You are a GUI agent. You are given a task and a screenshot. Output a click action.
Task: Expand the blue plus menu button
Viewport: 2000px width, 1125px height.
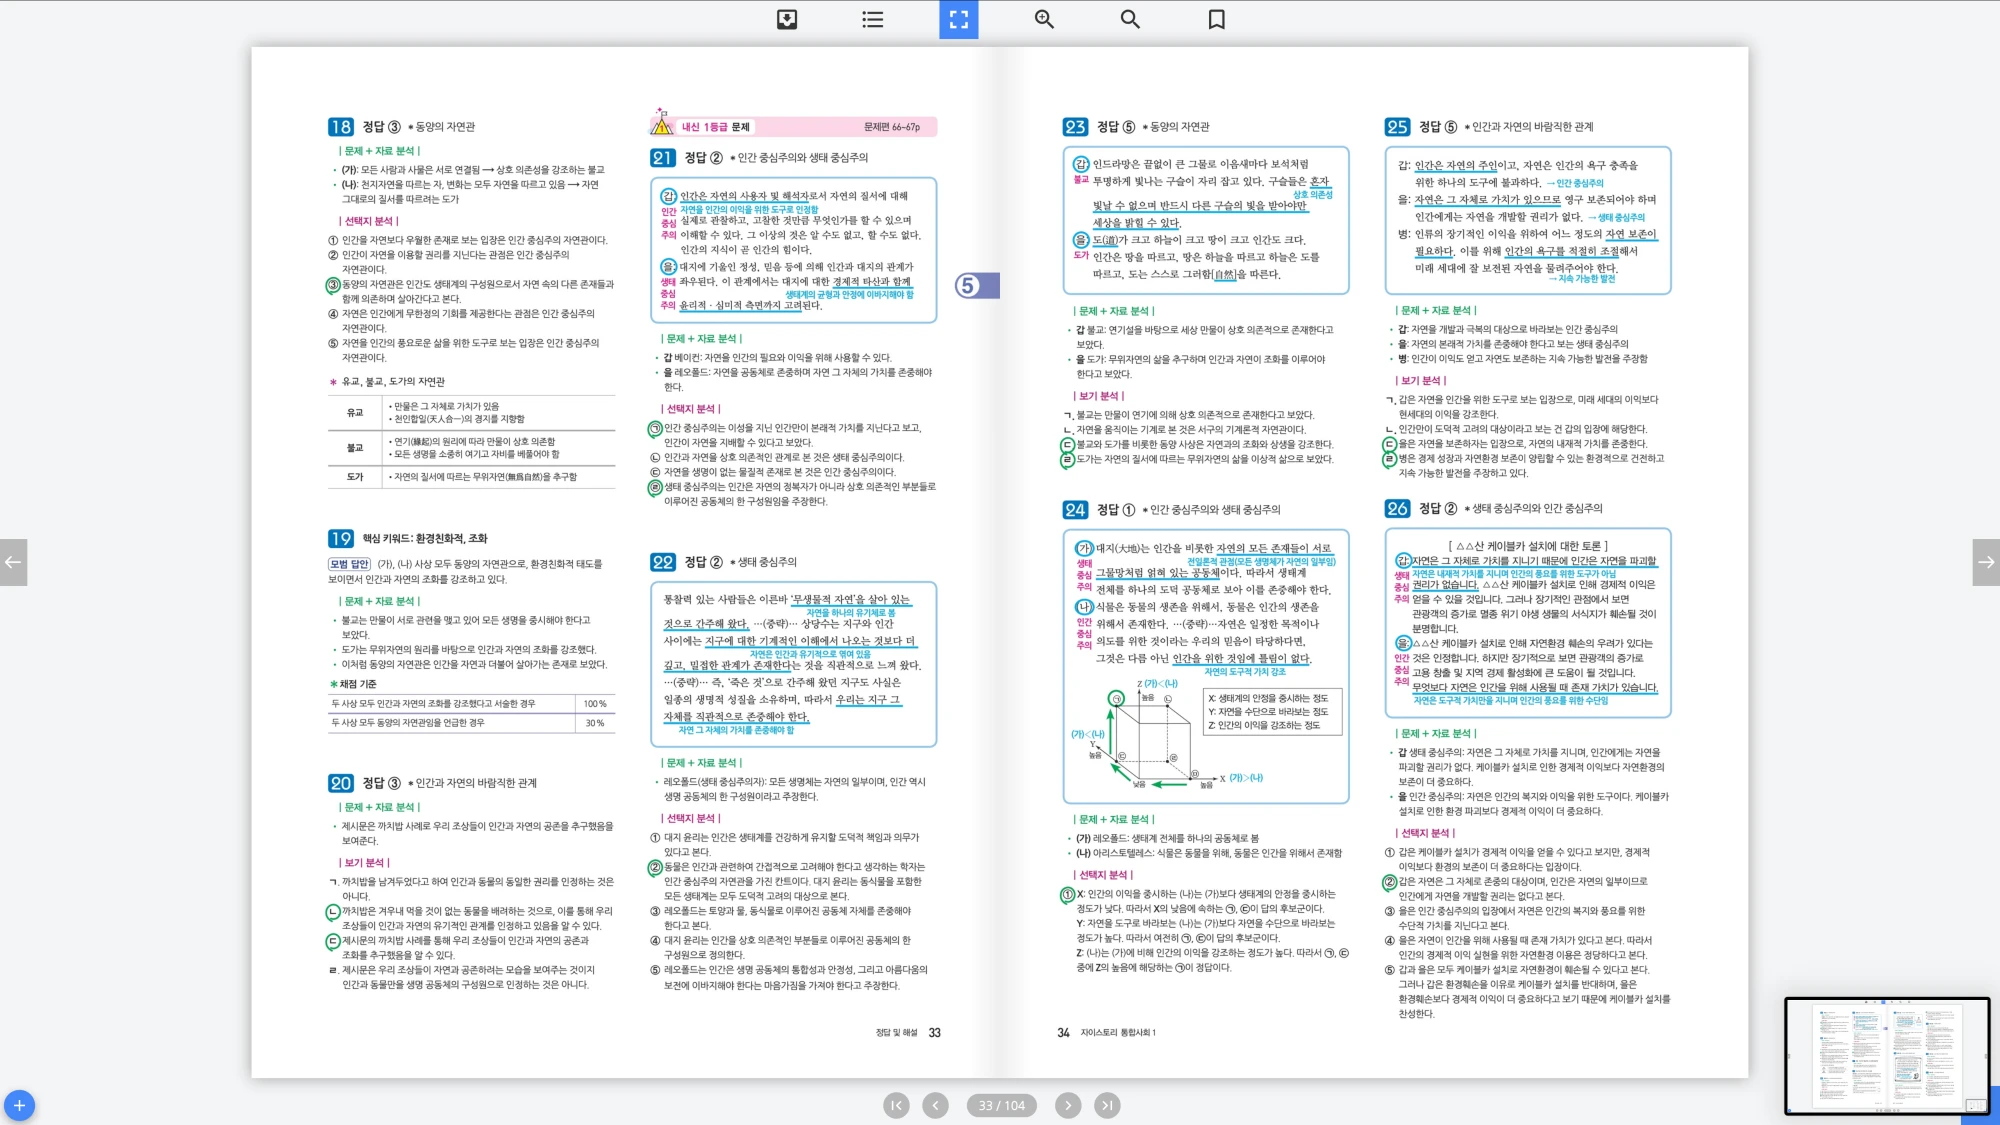19,1105
